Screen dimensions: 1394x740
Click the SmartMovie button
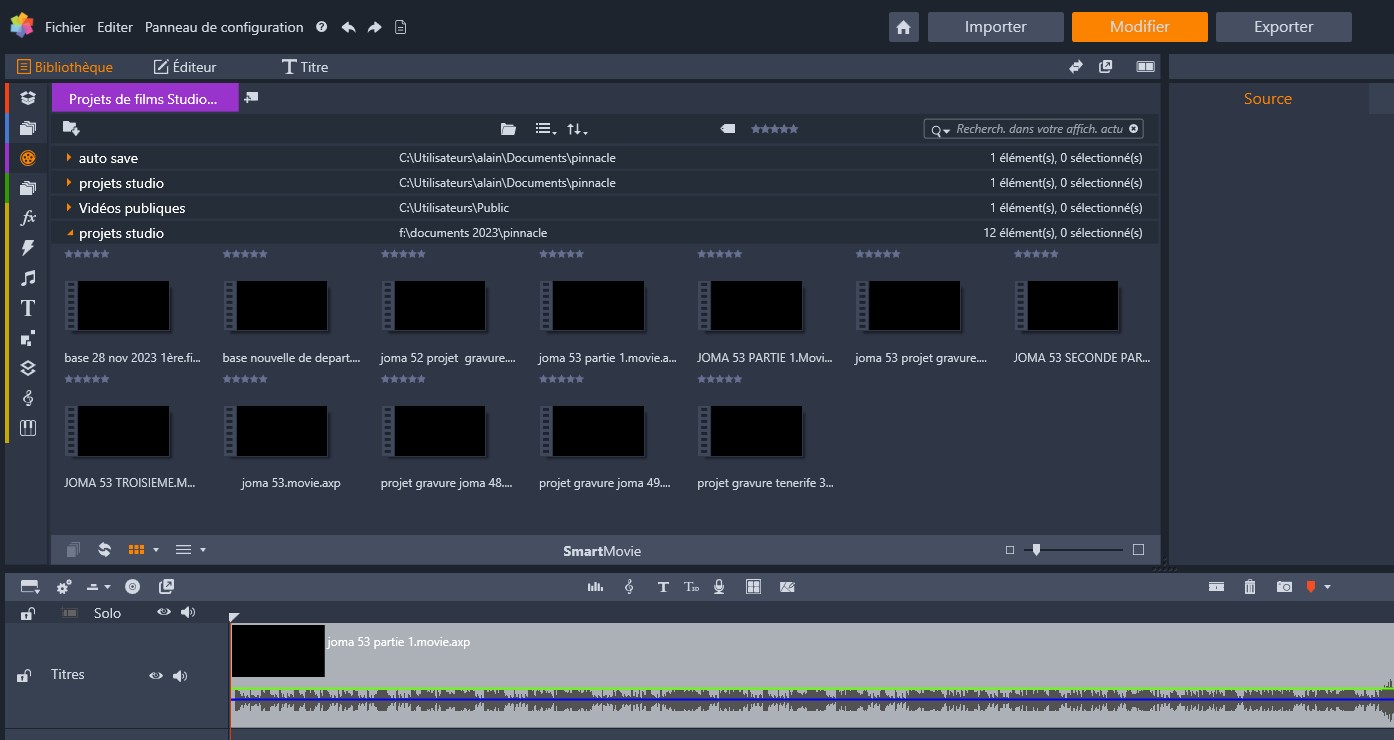[602, 551]
